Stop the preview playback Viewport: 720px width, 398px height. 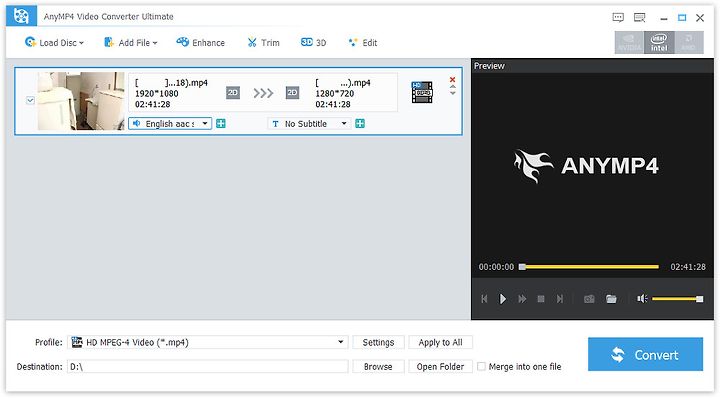point(541,299)
